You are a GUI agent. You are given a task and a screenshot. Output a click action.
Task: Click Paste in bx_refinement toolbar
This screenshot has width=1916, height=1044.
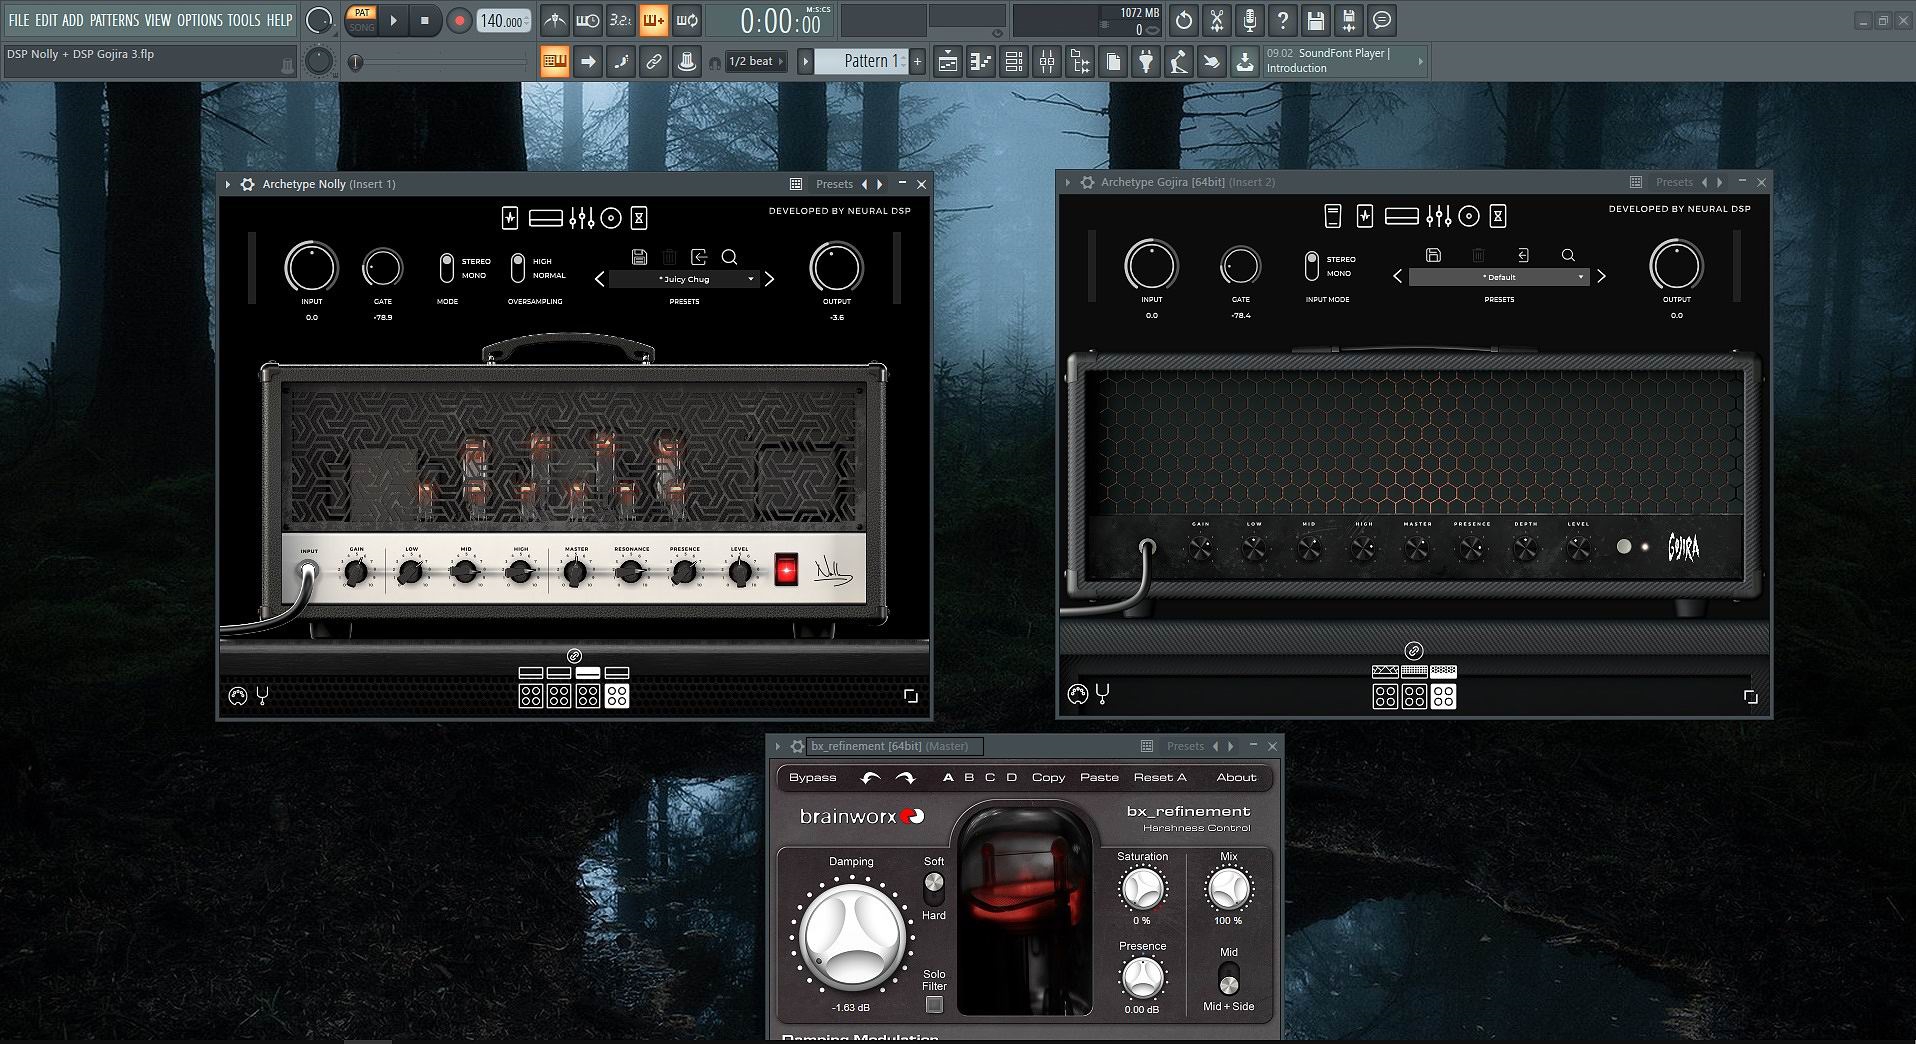[x=1099, y=777]
